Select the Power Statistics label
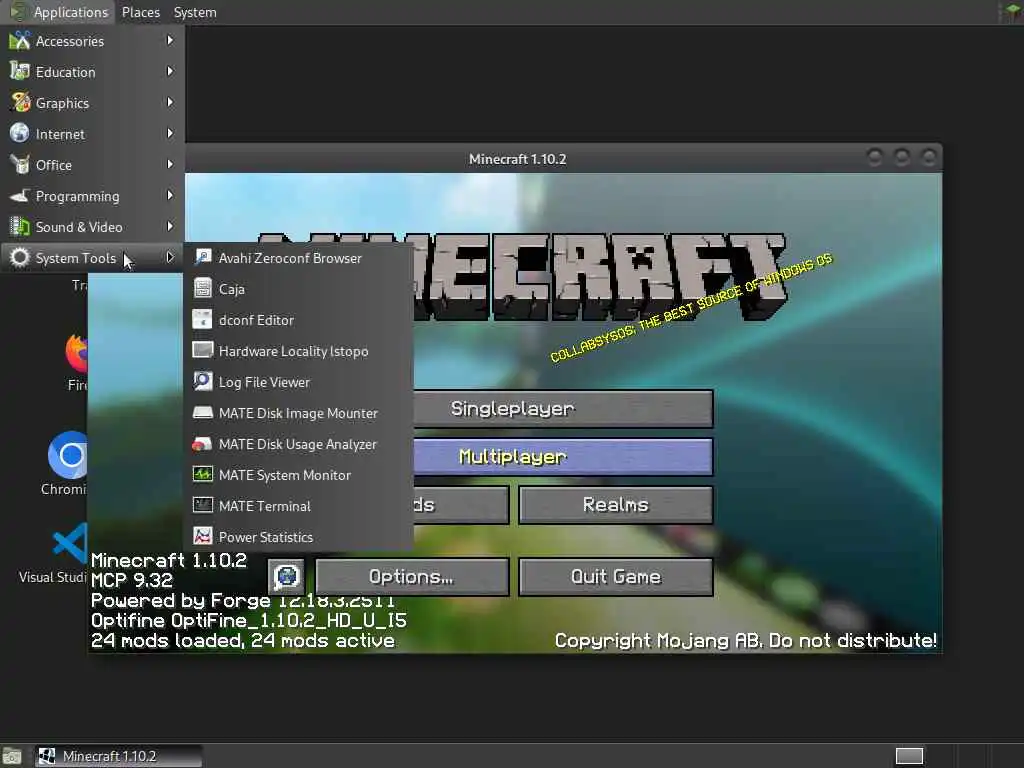The image size is (1024, 768). click(266, 537)
